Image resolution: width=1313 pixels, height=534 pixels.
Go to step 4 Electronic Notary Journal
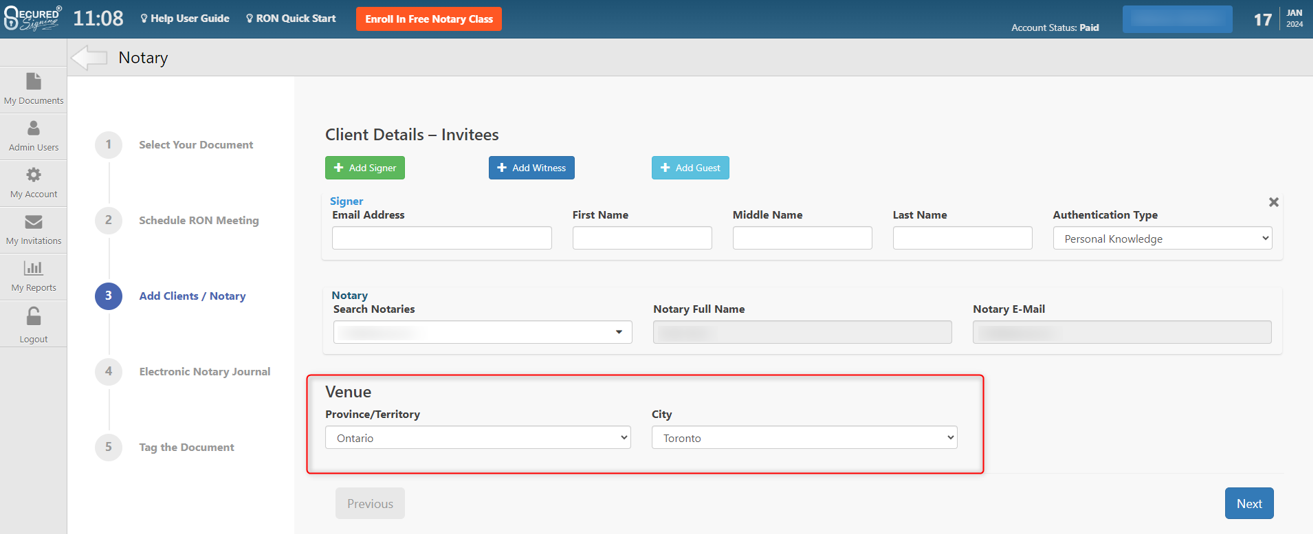204,372
